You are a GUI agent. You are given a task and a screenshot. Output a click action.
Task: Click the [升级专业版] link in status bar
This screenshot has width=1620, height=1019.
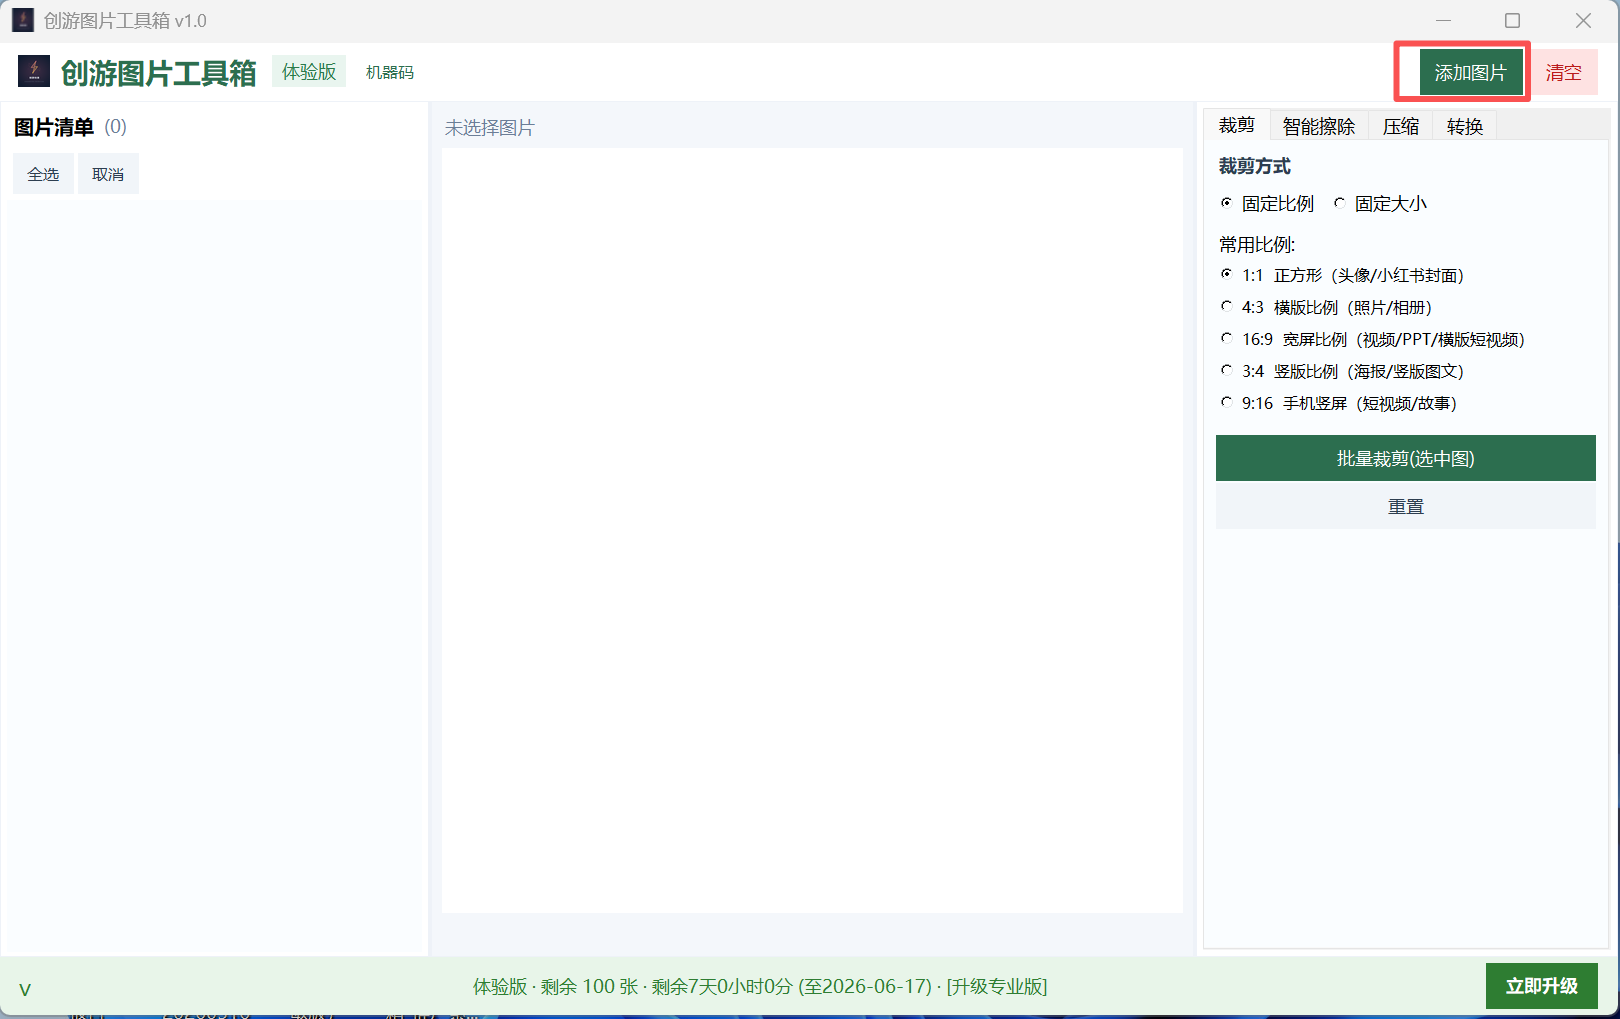(997, 986)
